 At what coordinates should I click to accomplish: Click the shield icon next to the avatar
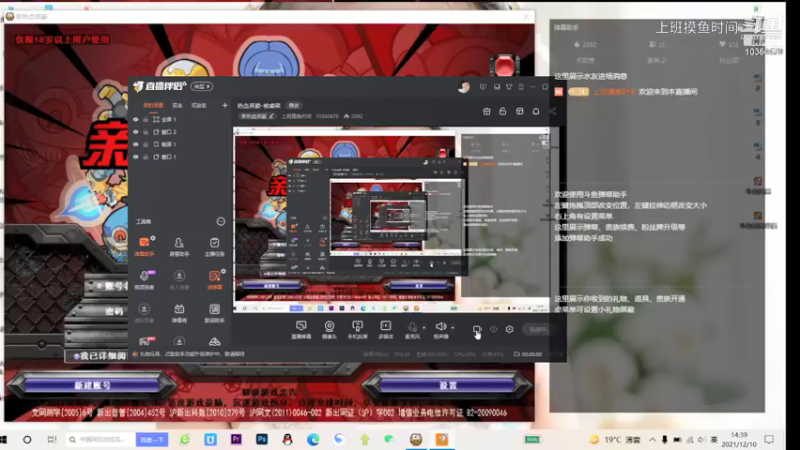click(x=483, y=87)
